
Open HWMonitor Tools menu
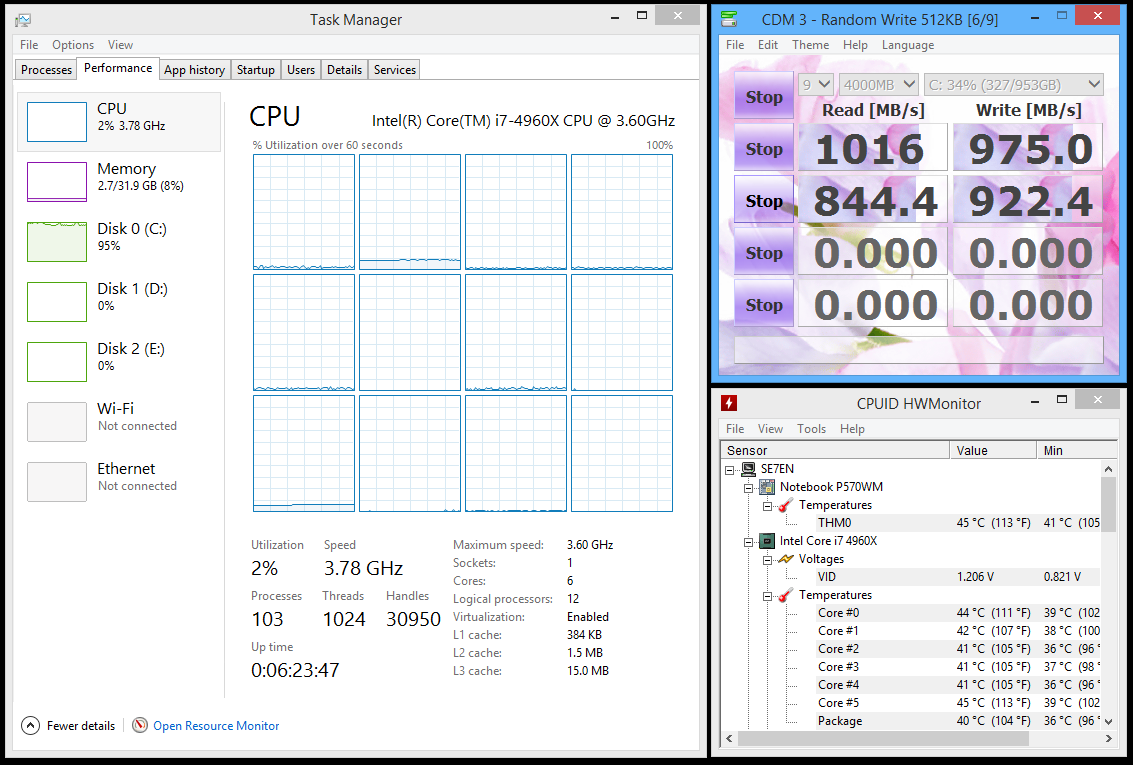point(811,429)
